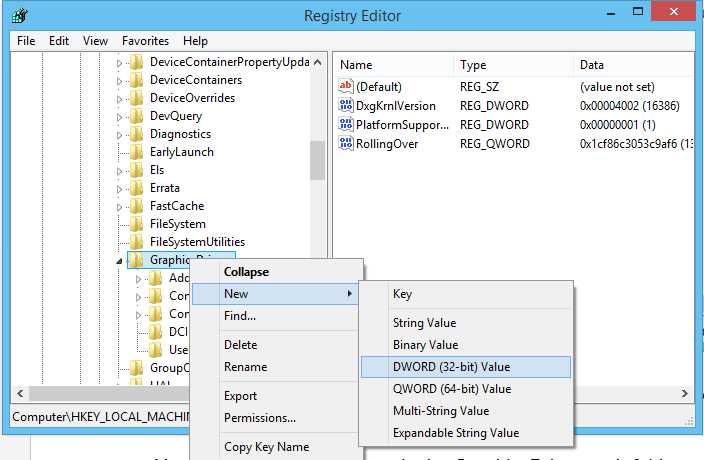This screenshot has height=460, width=704.
Task: Expand the DeviceOverrides tree node
Action: click(119, 99)
